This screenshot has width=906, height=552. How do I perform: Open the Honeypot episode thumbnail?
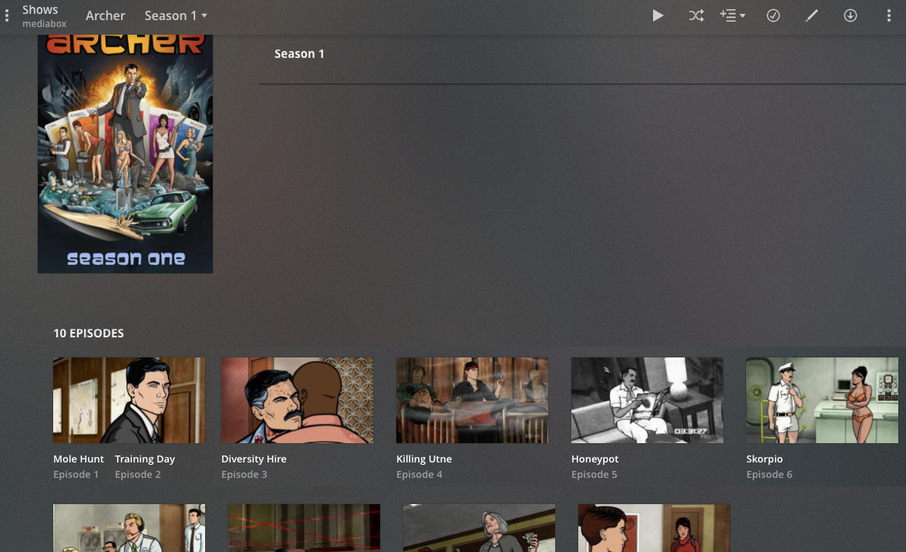[x=647, y=400]
